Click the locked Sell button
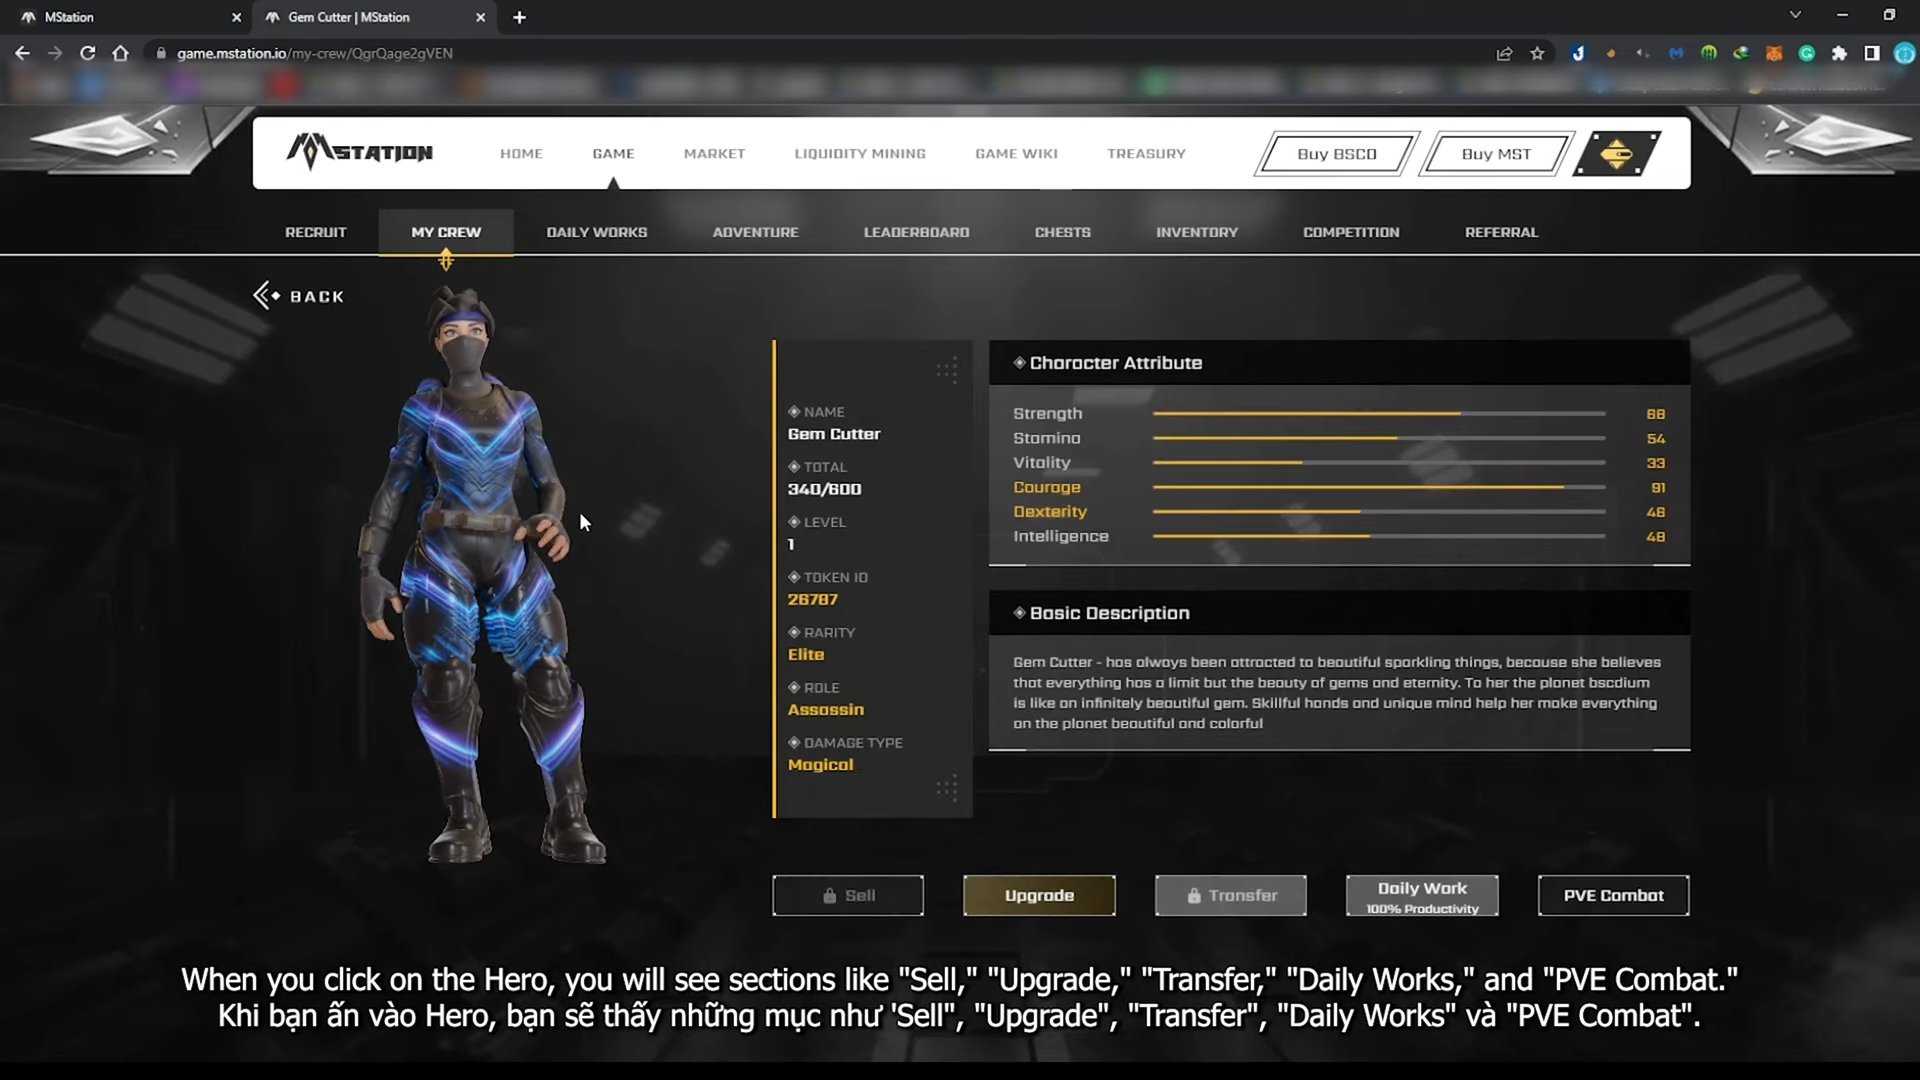 (x=848, y=895)
